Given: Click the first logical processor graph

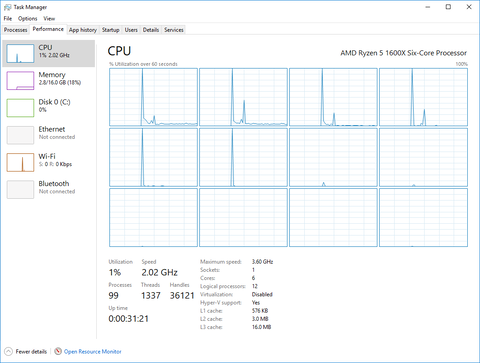Looking at the screenshot, I should click(x=153, y=97).
